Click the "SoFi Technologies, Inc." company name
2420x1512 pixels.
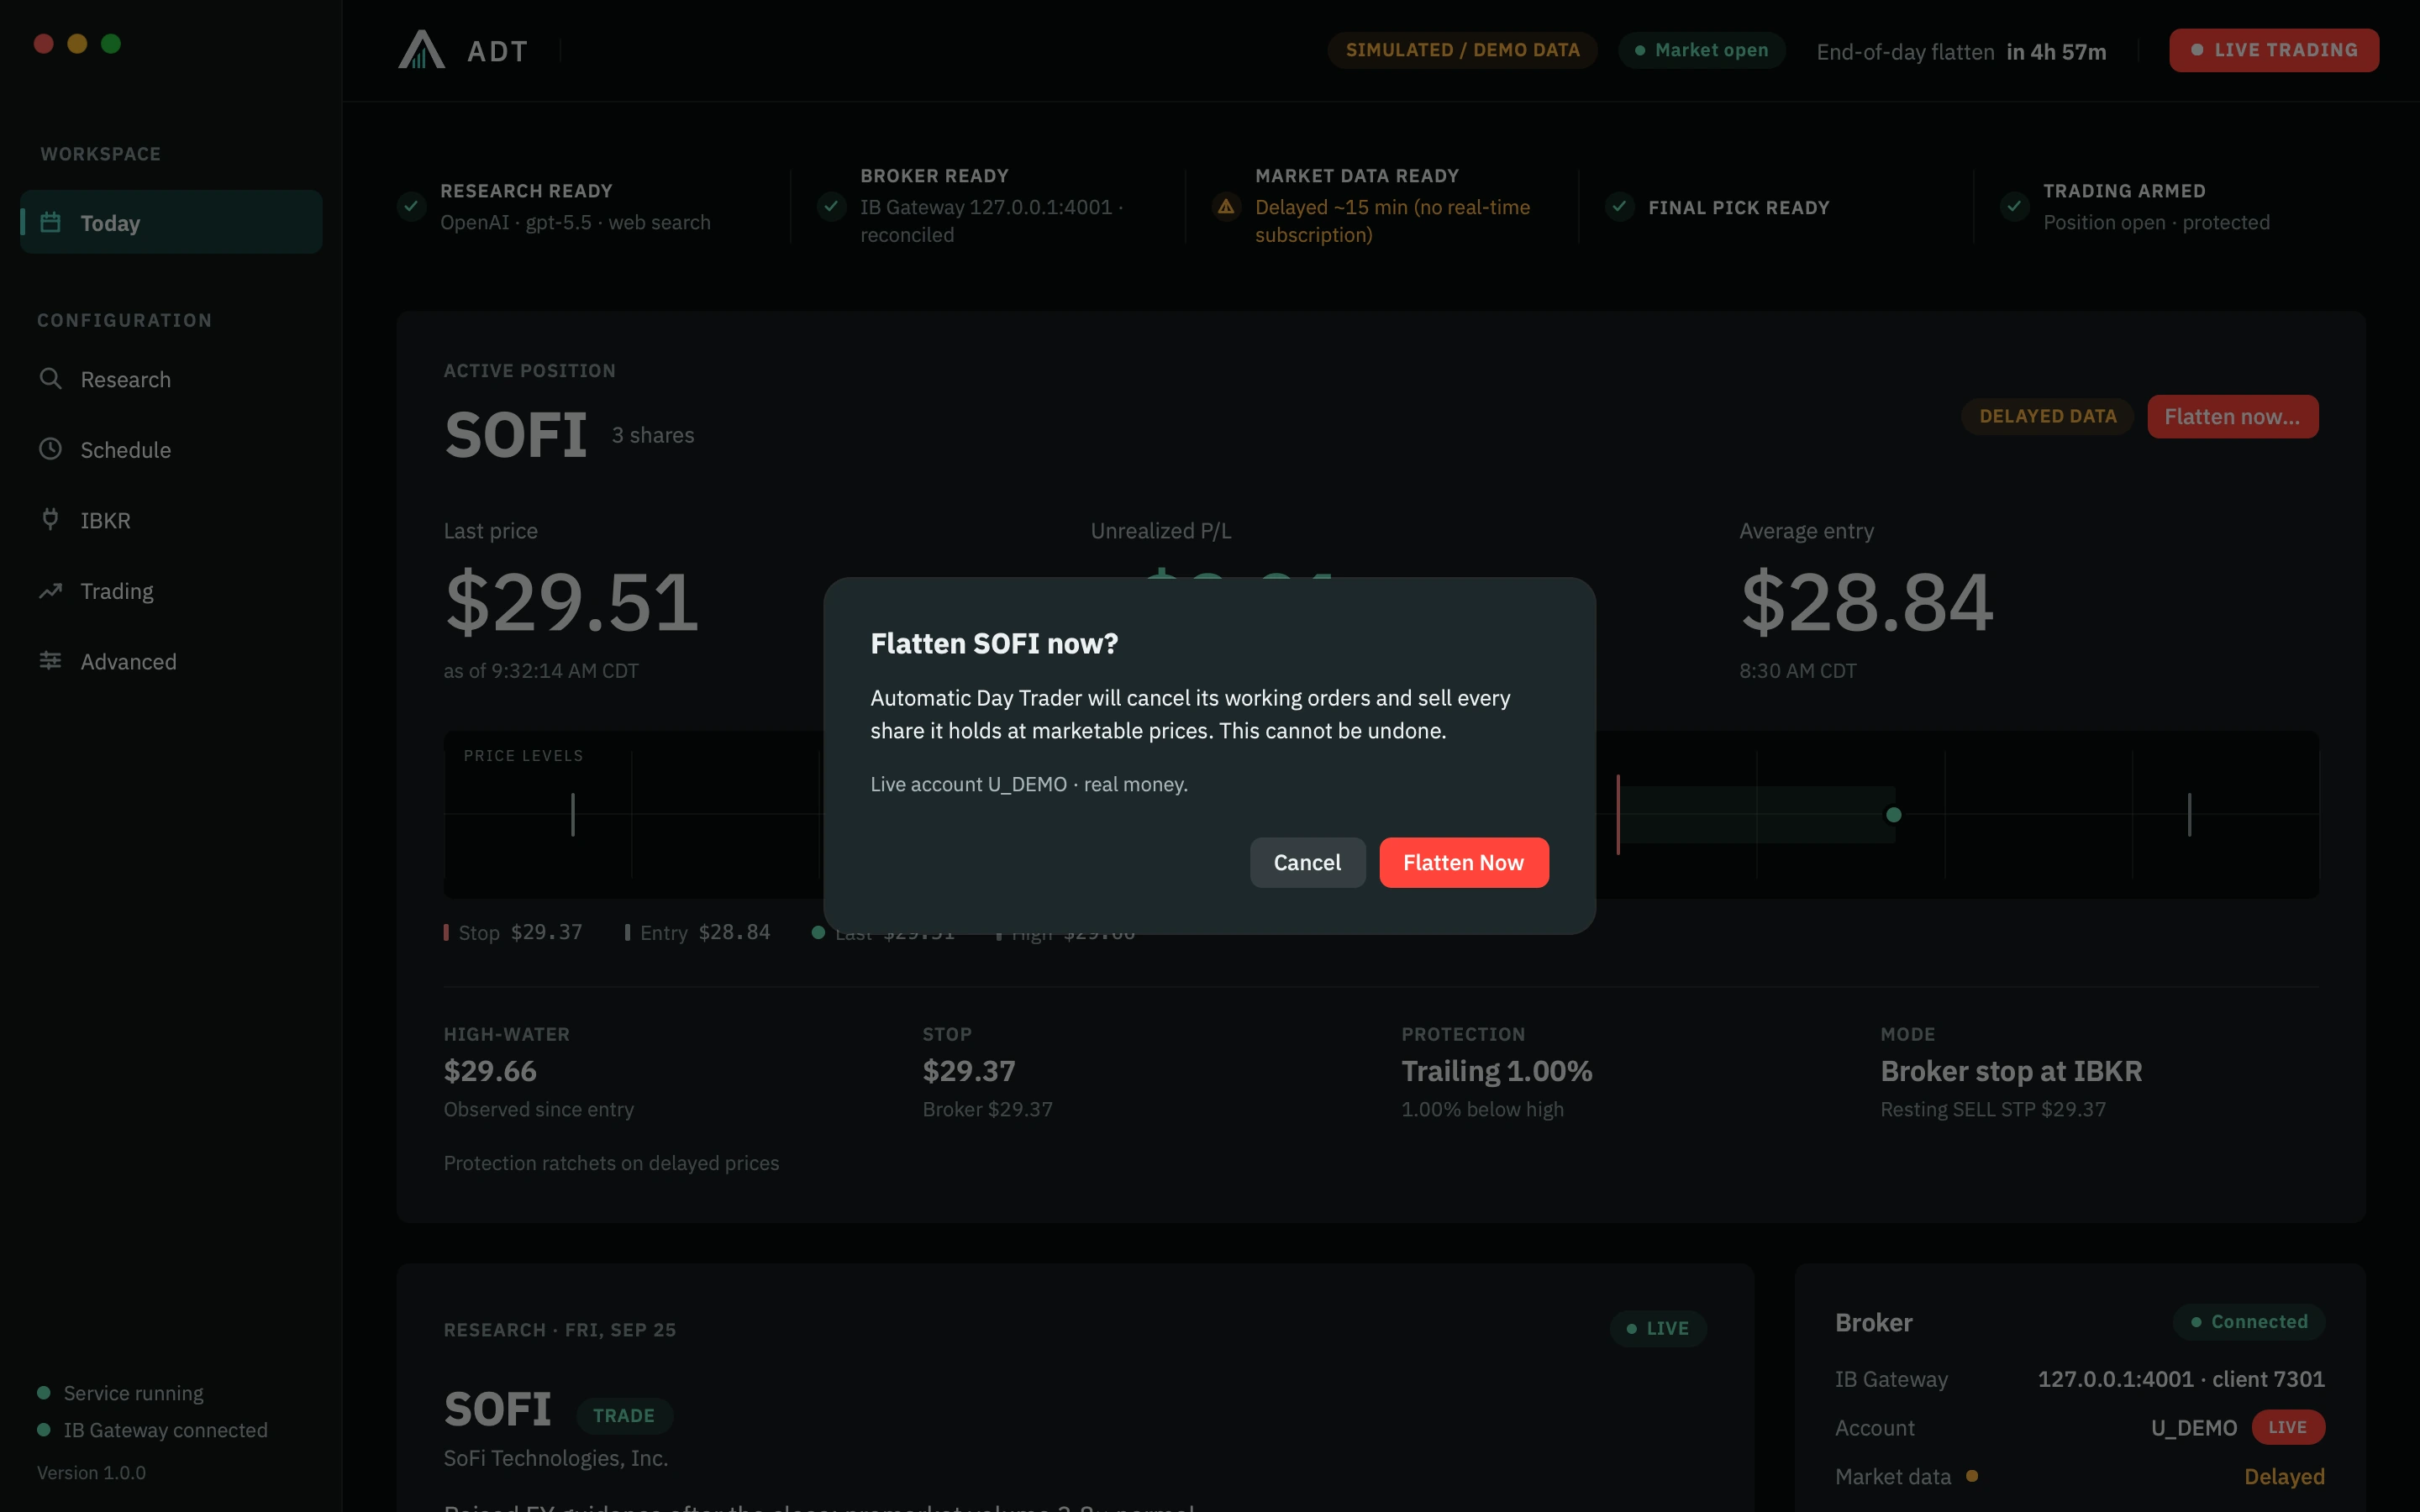coord(556,1458)
